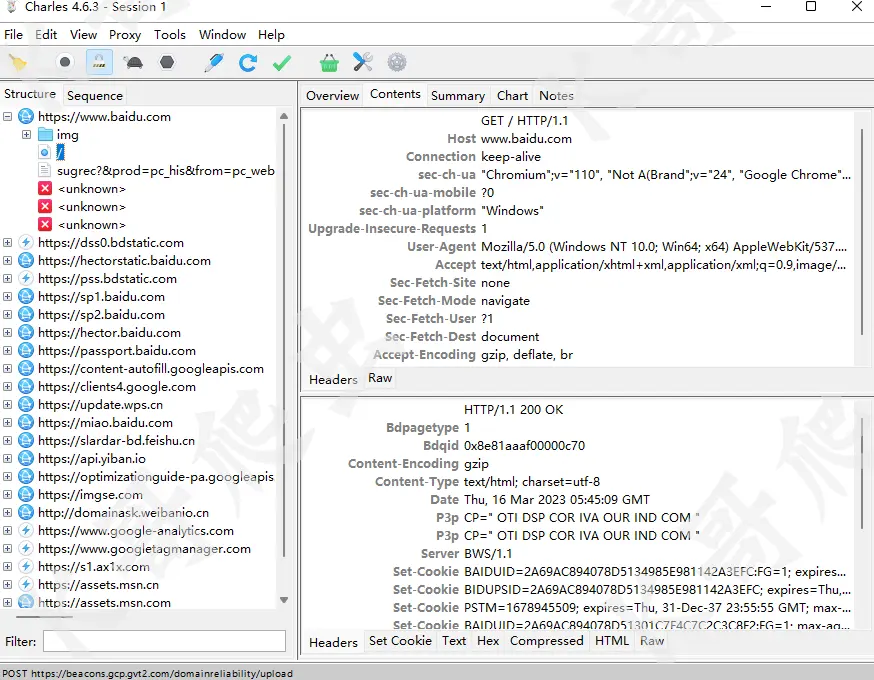Viewport: 874px width, 680px height.
Task: Click the Filter input field
Action: [x=164, y=641]
